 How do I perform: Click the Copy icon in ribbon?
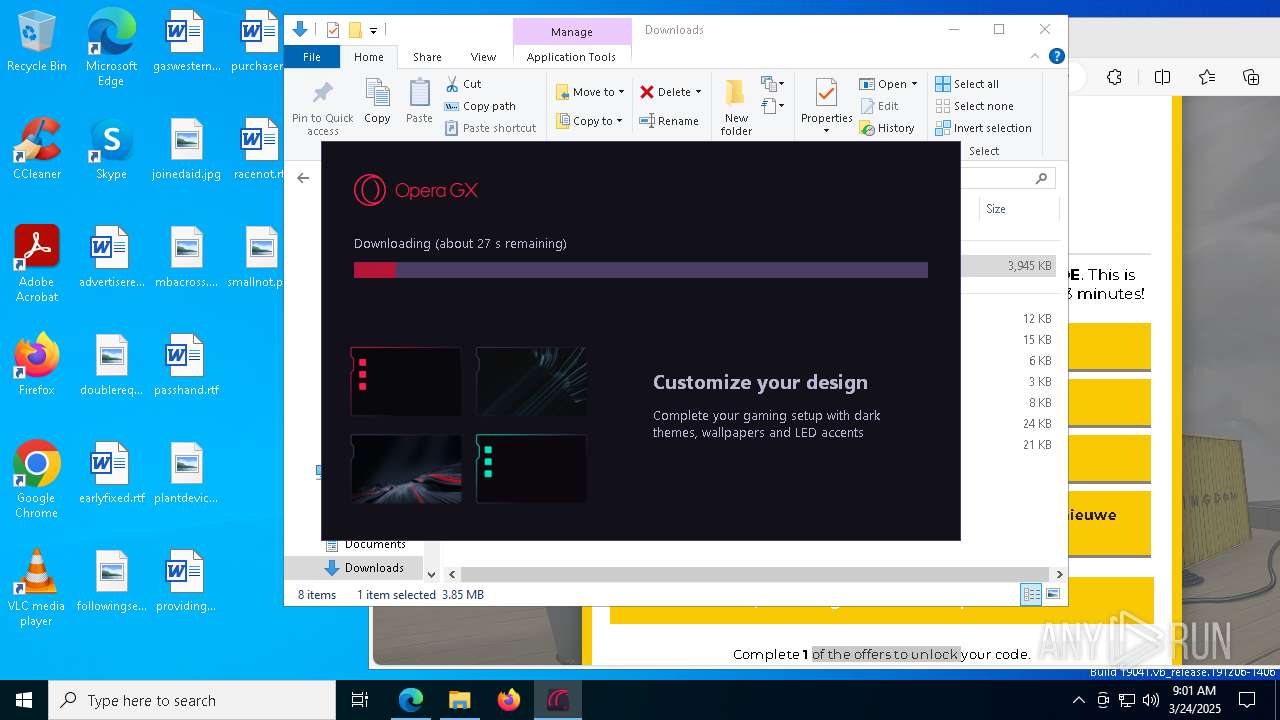point(377,101)
